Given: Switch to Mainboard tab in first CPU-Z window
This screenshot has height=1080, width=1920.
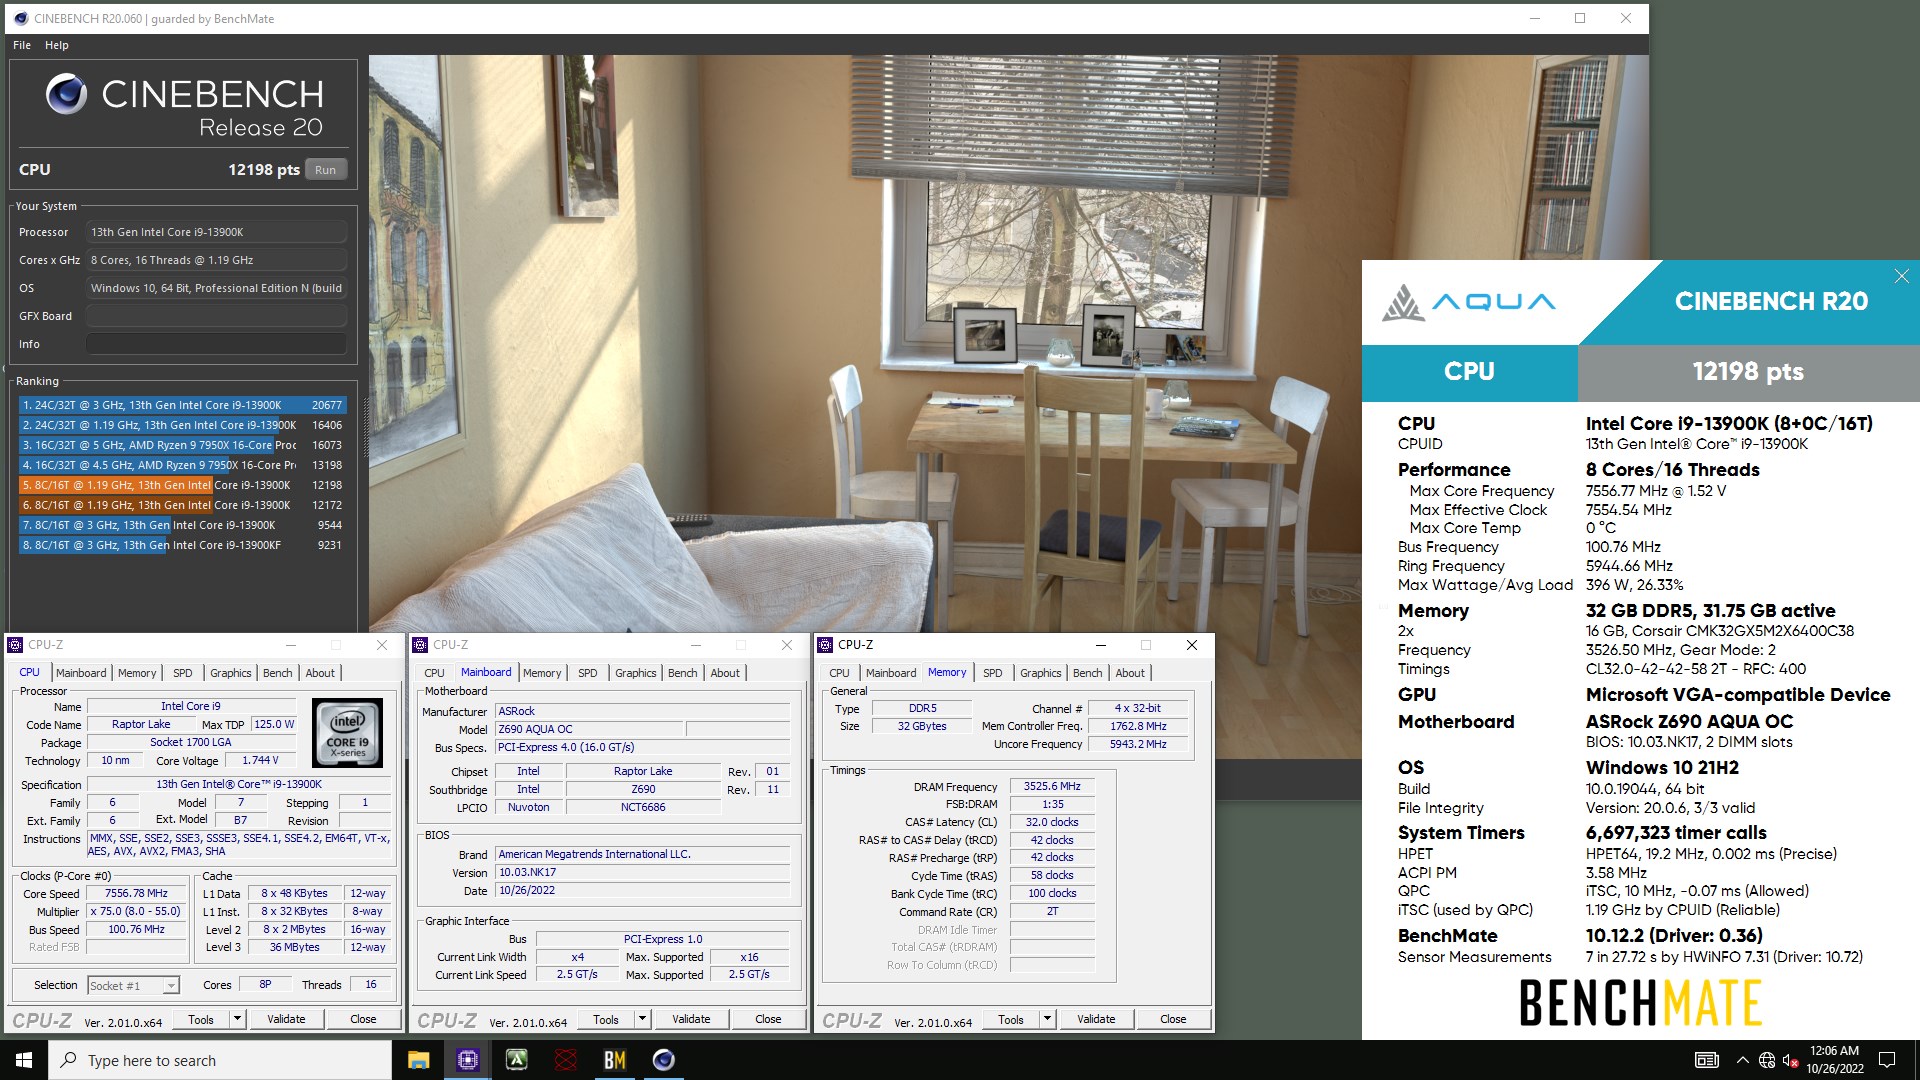Looking at the screenshot, I should click(81, 673).
